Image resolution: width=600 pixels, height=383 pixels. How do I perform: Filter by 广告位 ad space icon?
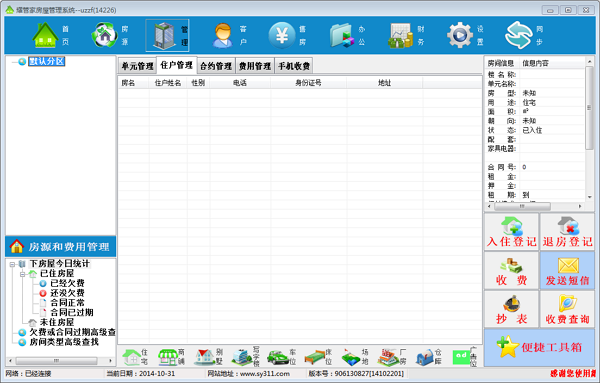[x=465, y=357]
